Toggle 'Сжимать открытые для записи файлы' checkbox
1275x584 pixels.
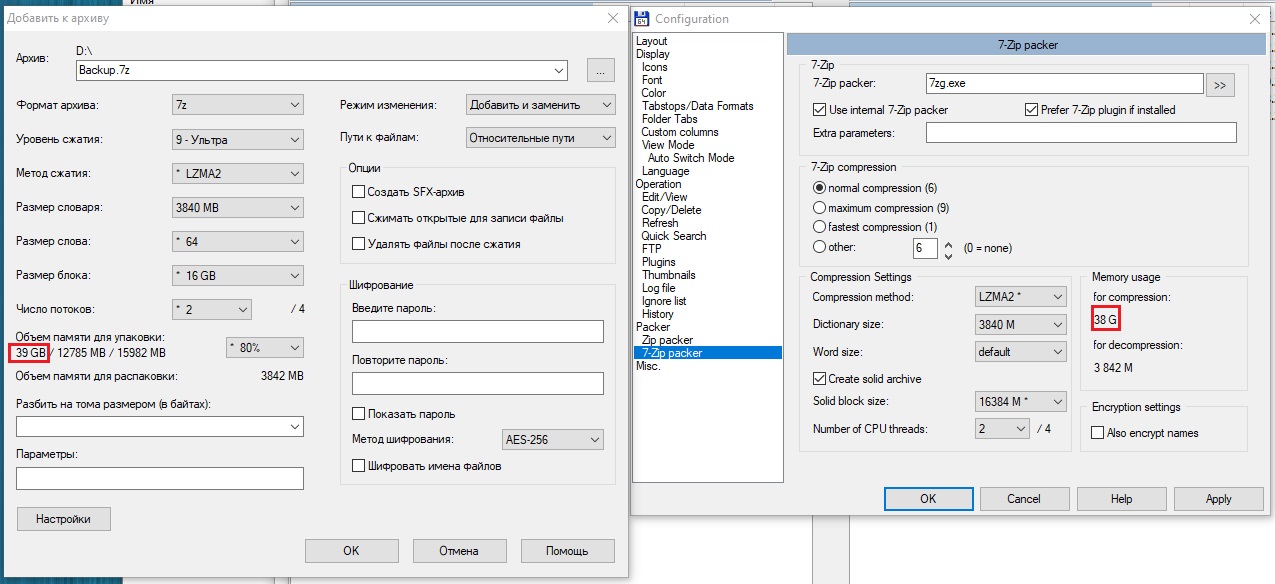pyautogui.click(x=358, y=218)
